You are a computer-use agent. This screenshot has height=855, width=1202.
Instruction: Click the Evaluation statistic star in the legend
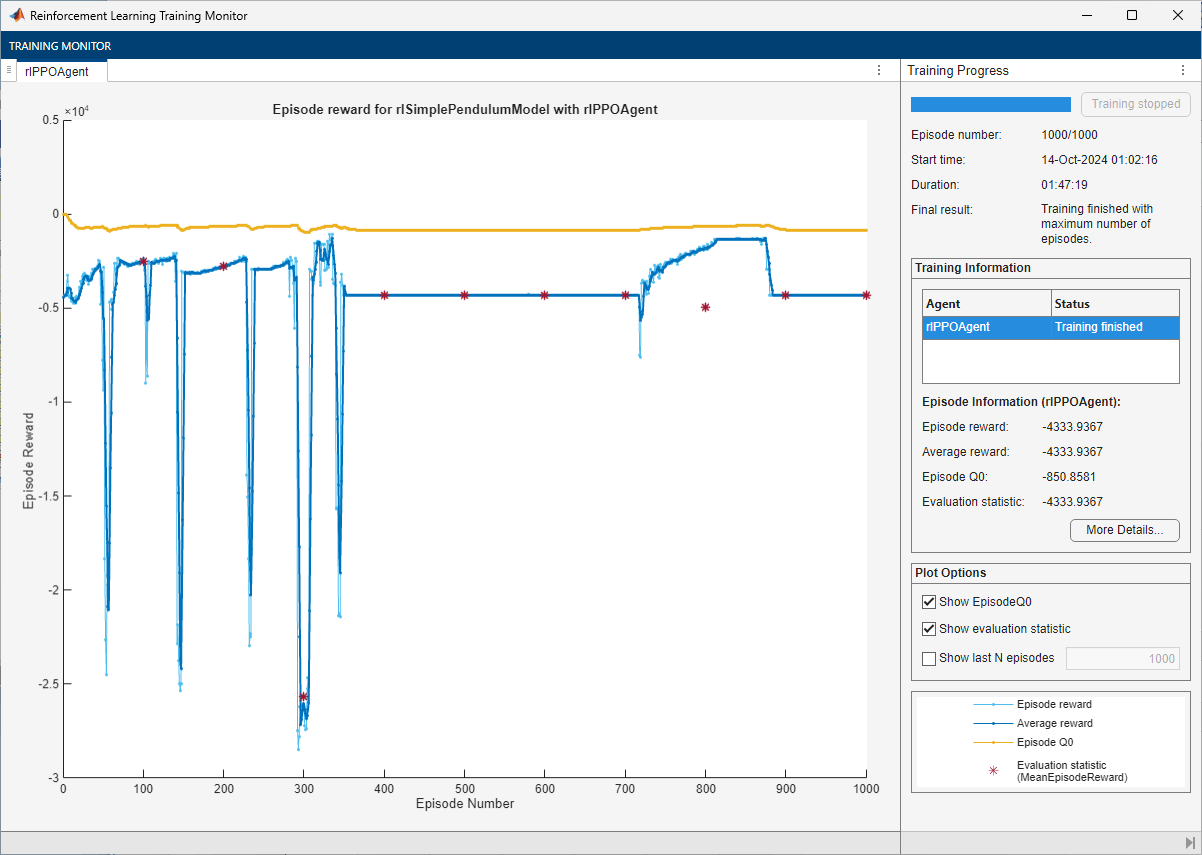tap(993, 771)
